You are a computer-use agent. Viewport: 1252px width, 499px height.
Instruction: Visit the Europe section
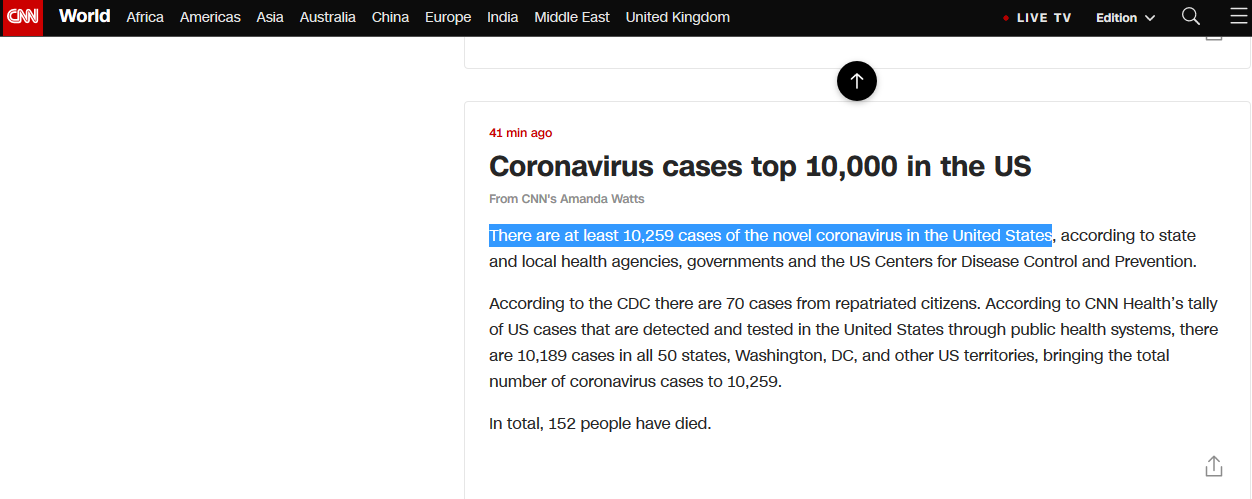pos(448,17)
